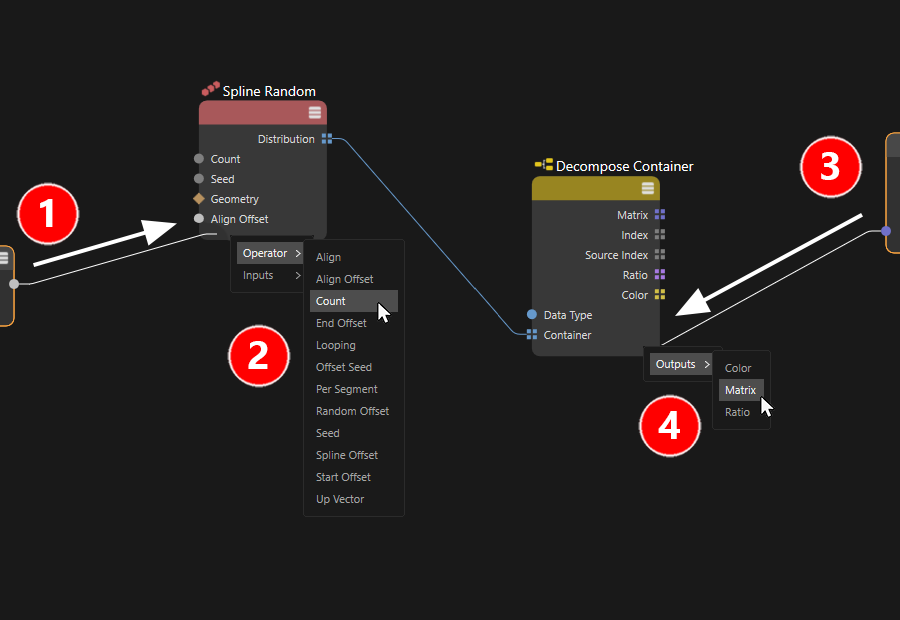
Task: Click the Distribution label on Spline Random
Action: click(286, 139)
